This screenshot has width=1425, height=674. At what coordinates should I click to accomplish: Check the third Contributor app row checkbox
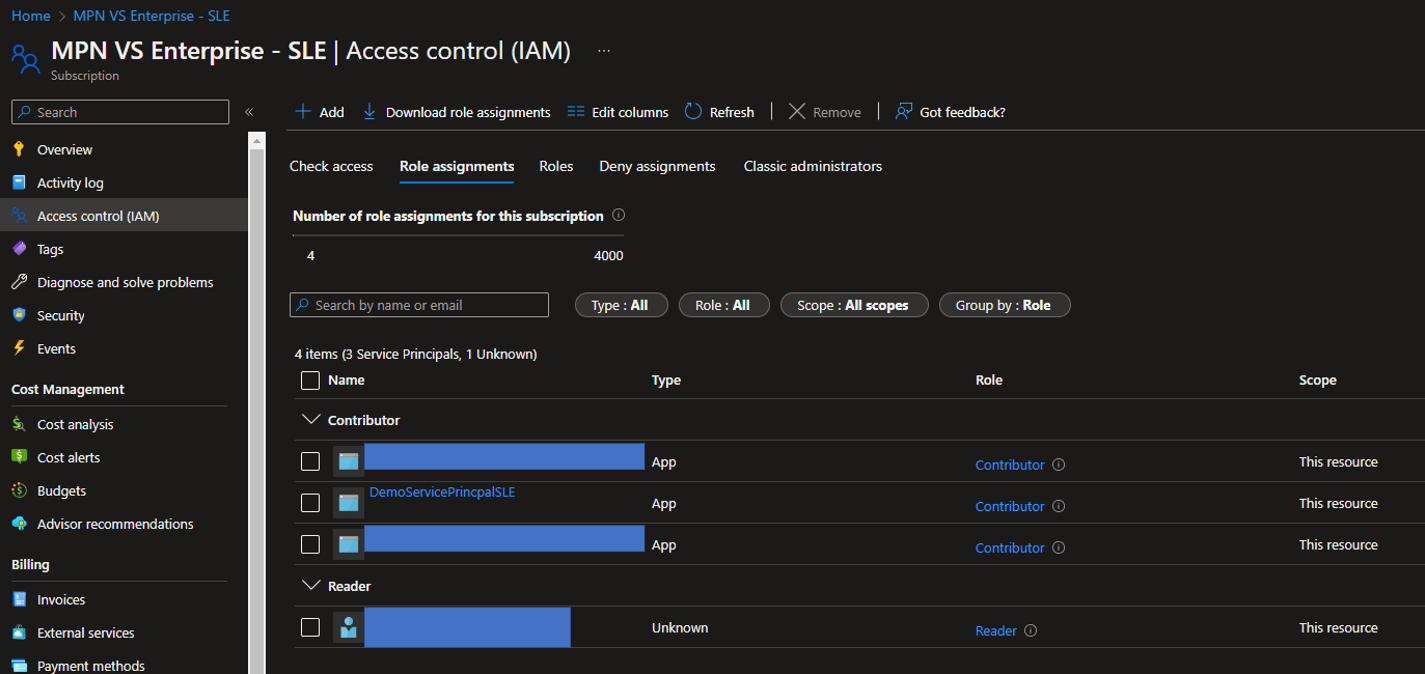310,544
